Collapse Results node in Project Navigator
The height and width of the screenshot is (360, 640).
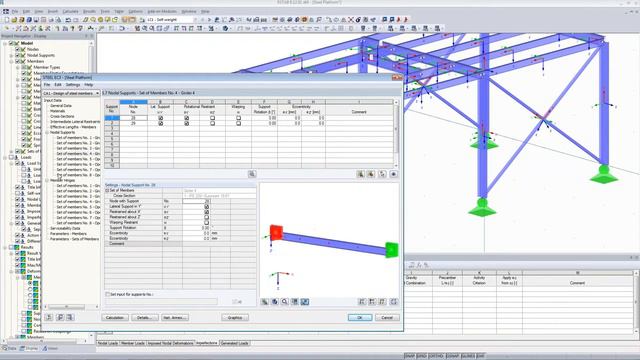click(5, 247)
